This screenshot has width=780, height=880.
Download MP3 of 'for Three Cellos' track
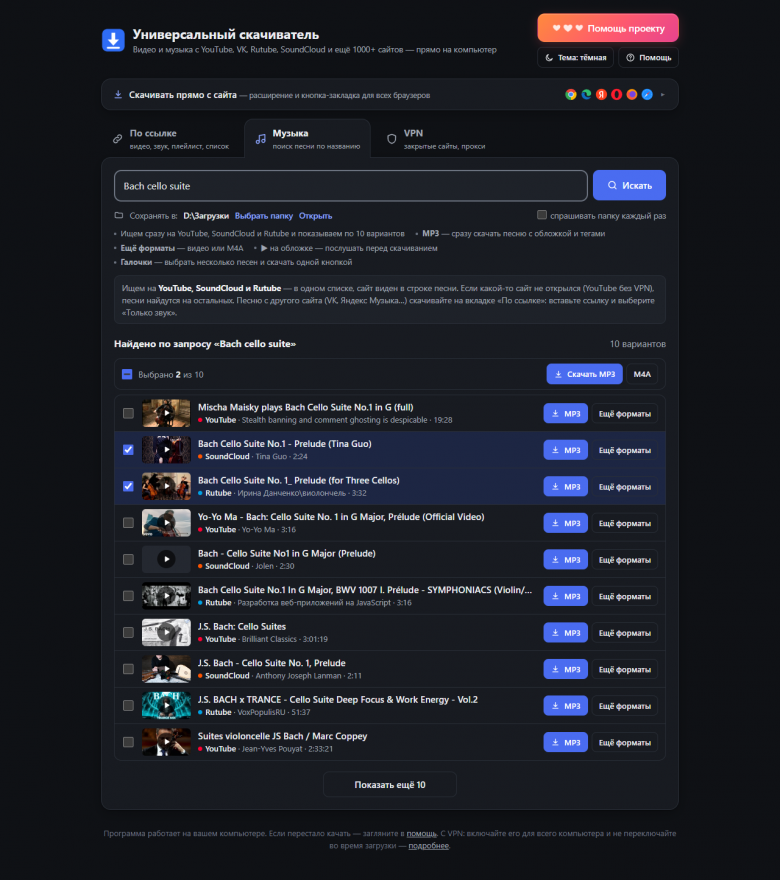(566, 487)
